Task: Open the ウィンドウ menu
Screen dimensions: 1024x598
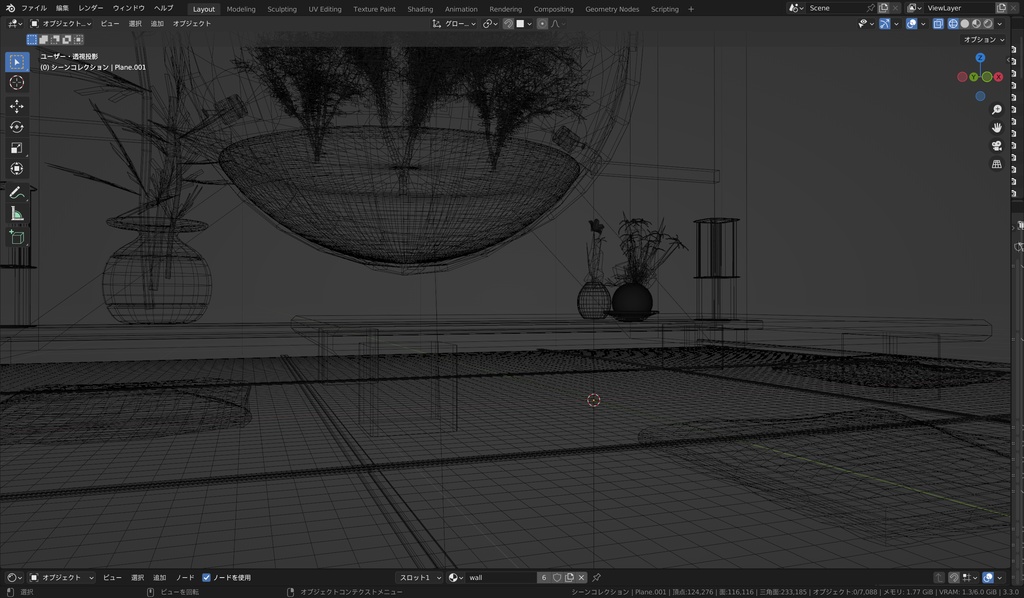Action: point(129,8)
